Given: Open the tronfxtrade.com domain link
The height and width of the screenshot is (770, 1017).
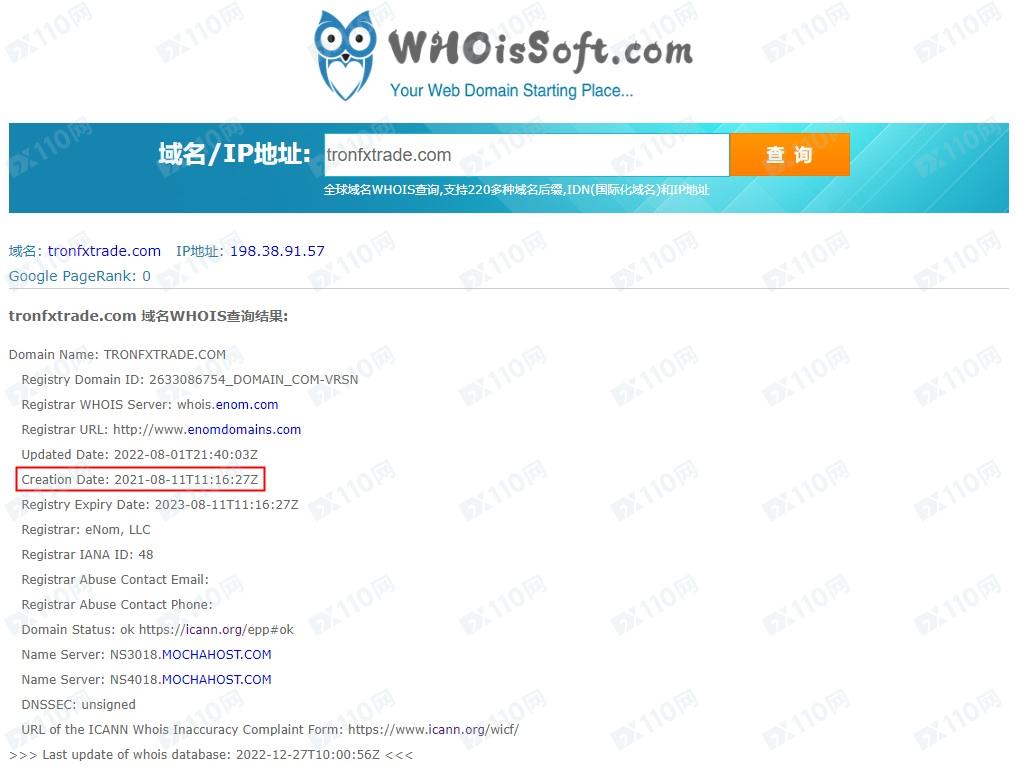Looking at the screenshot, I should 104,251.
